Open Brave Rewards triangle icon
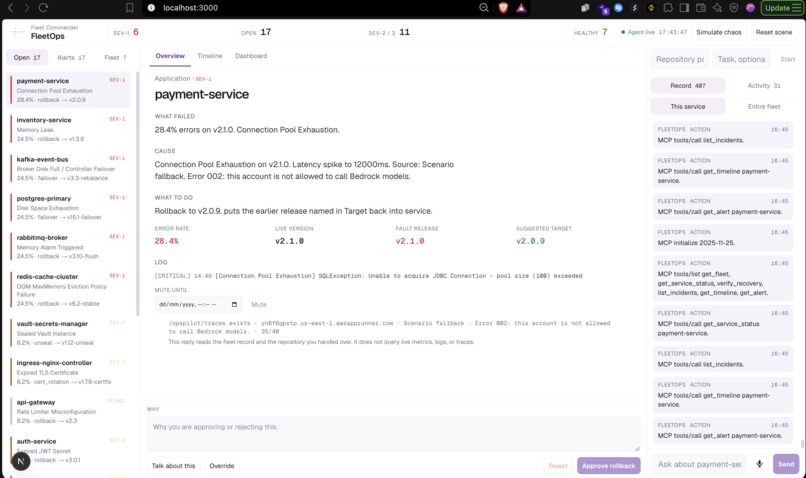 pyautogui.click(x=521, y=8)
